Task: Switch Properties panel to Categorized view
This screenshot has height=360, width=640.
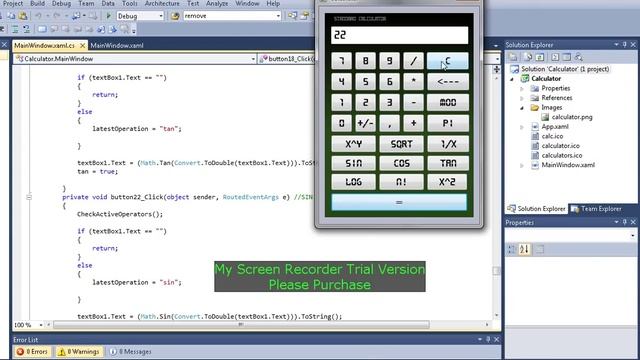Action: (511, 249)
